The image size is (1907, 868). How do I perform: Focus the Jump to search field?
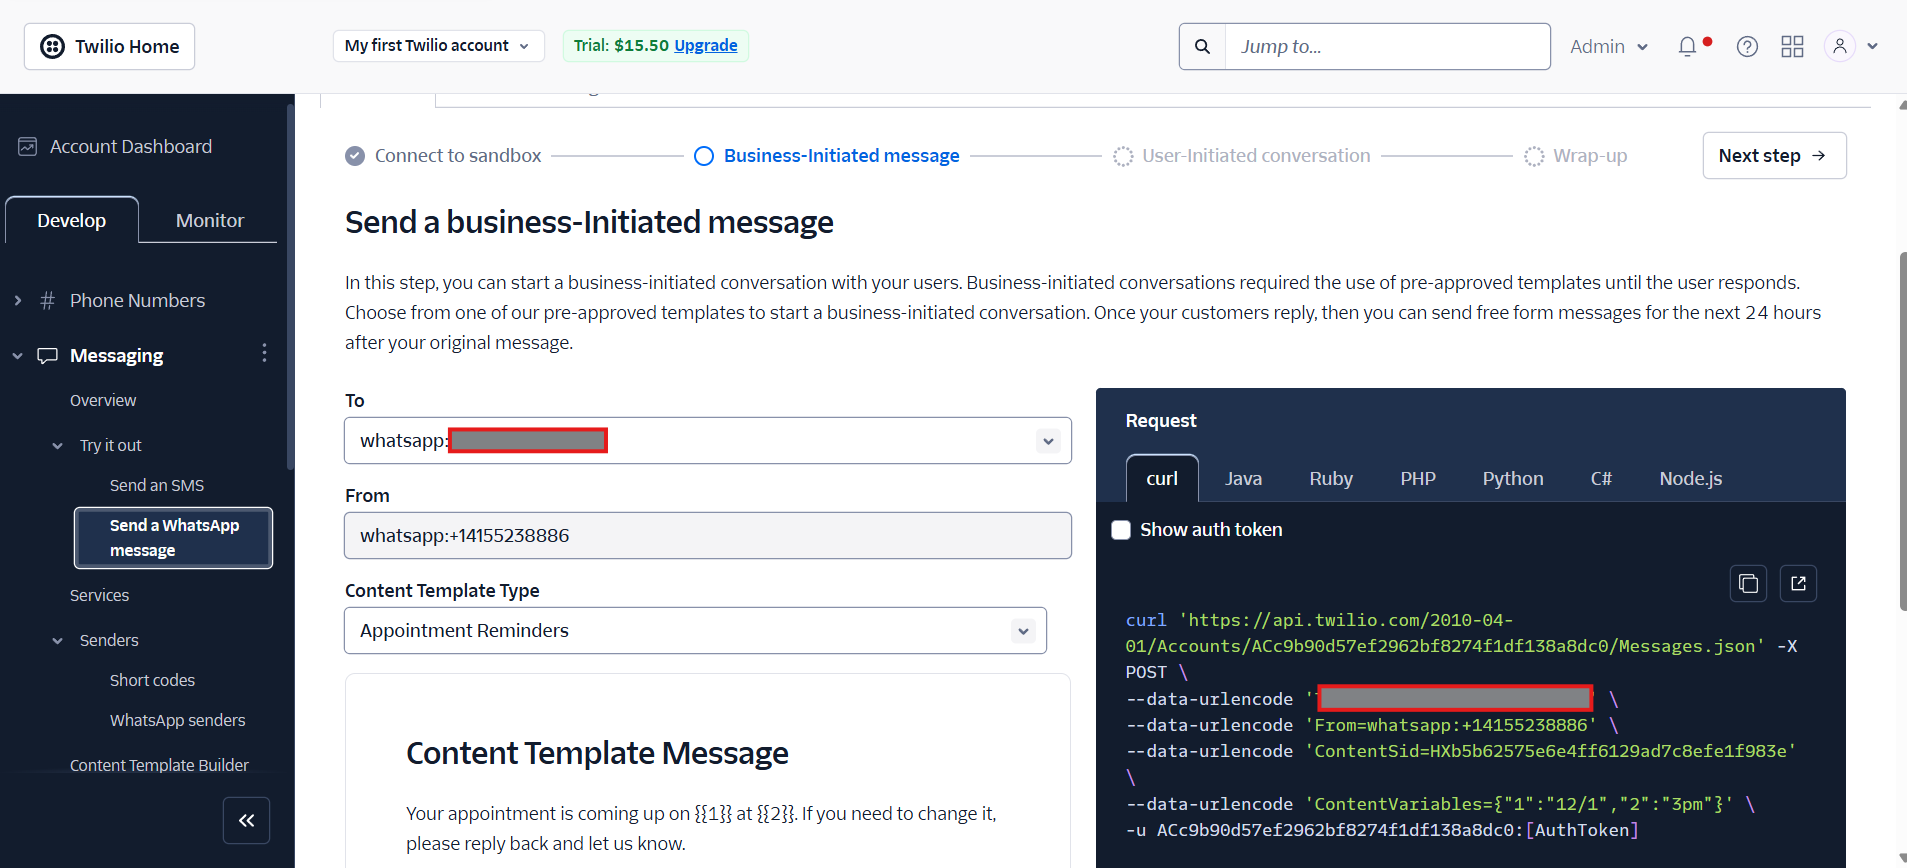pos(1387,47)
